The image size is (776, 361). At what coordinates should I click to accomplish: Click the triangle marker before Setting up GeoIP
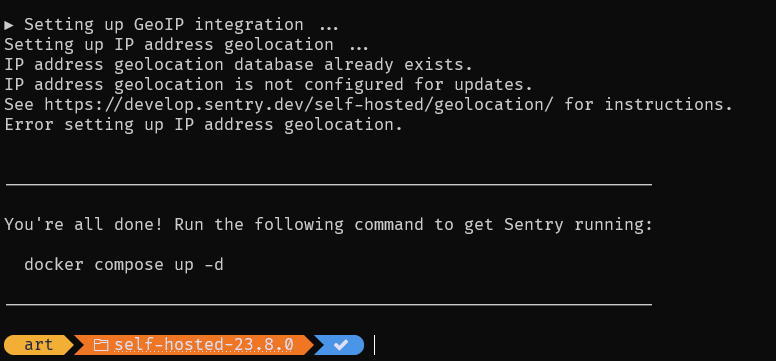click(x=9, y=25)
